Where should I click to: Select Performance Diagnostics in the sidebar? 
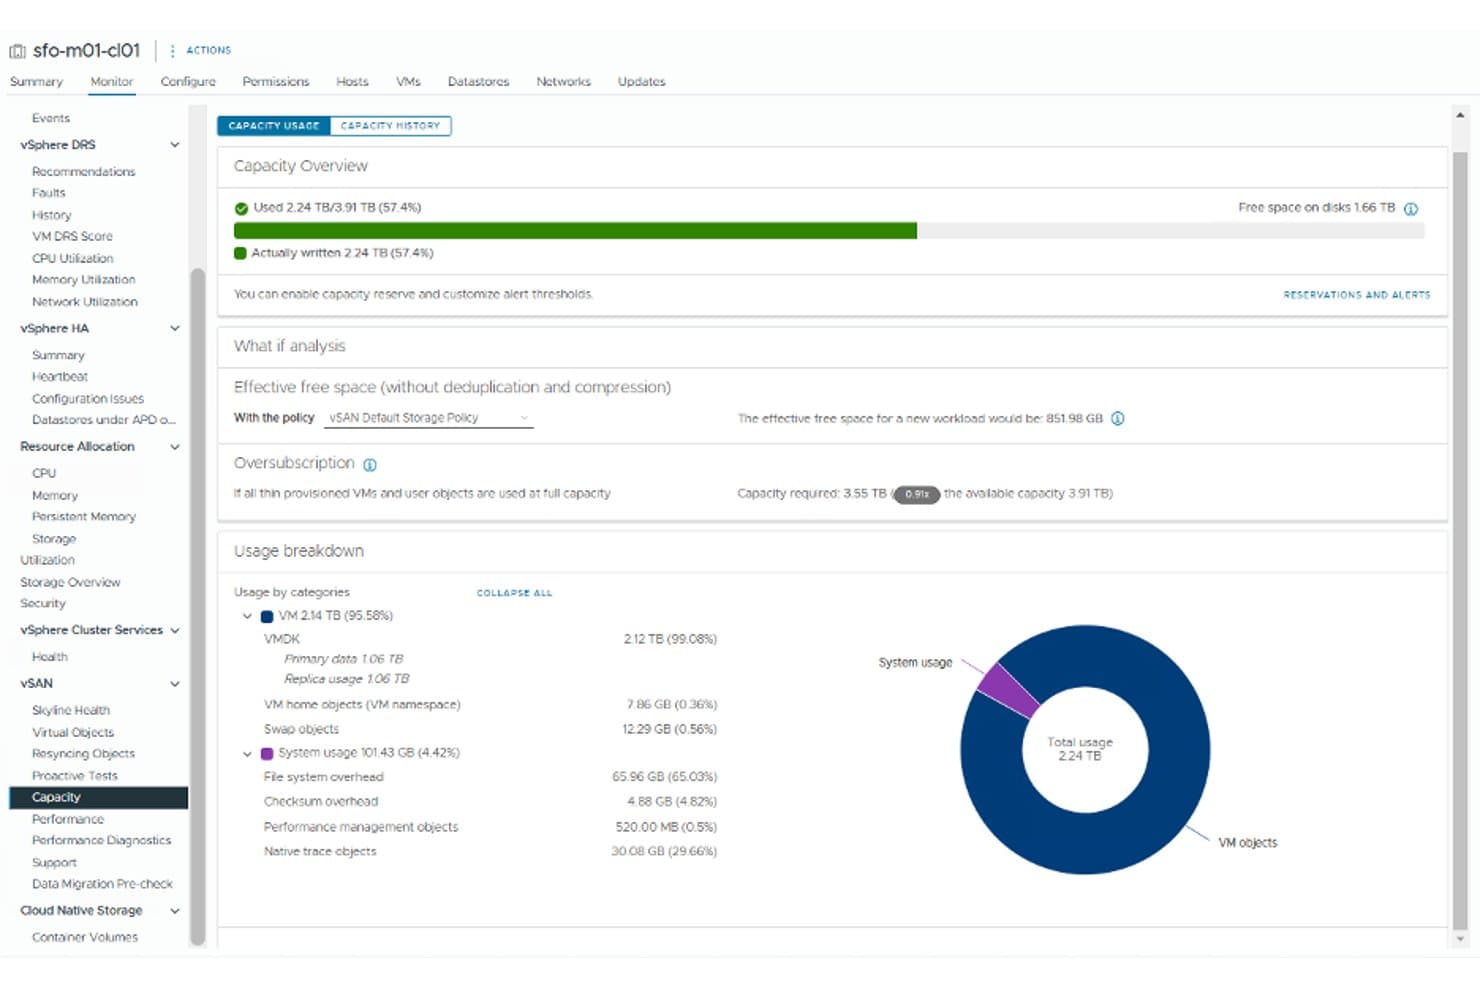(x=101, y=841)
